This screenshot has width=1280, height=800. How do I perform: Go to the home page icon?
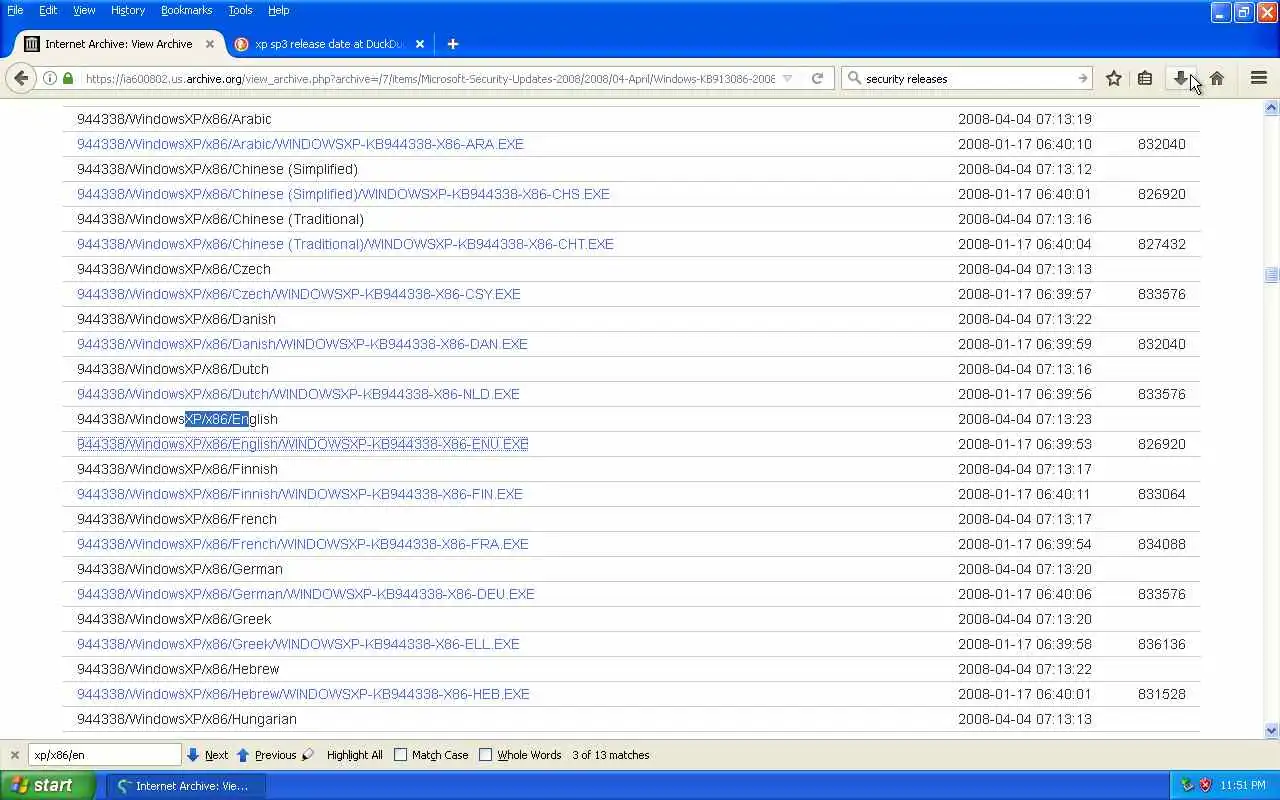pos(1217,78)
